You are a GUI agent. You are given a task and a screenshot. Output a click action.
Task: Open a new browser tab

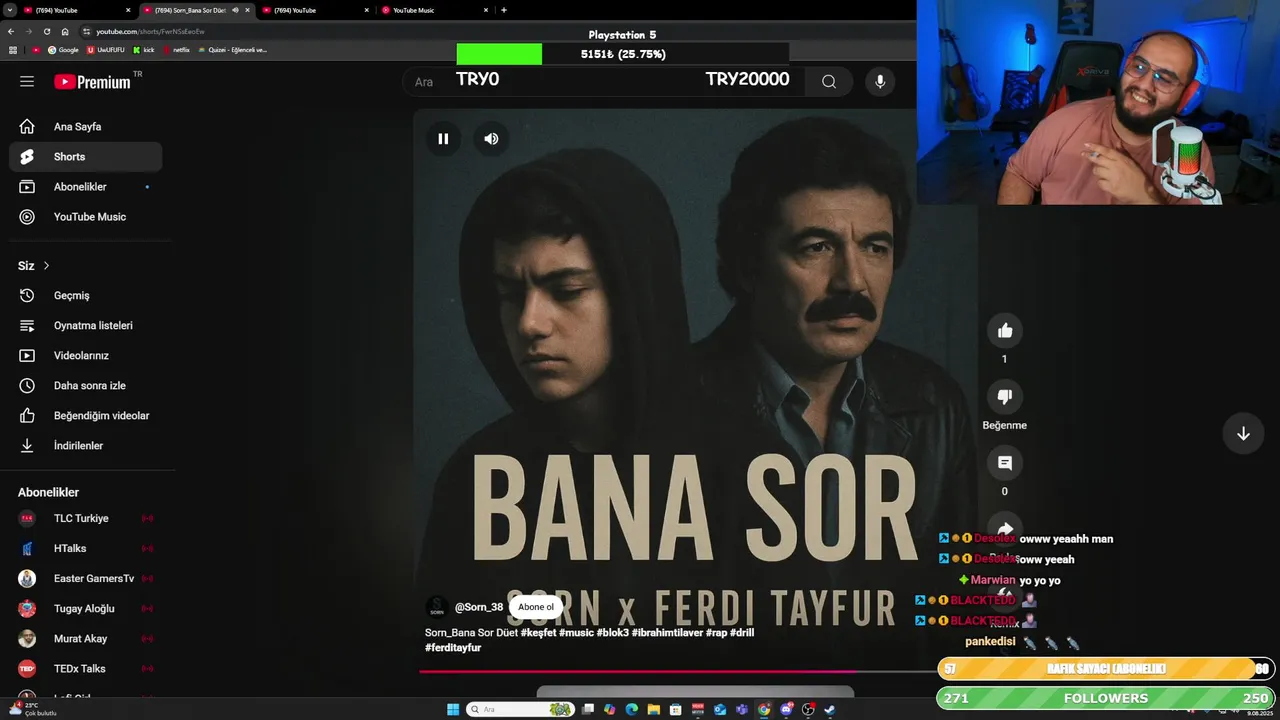503,10
